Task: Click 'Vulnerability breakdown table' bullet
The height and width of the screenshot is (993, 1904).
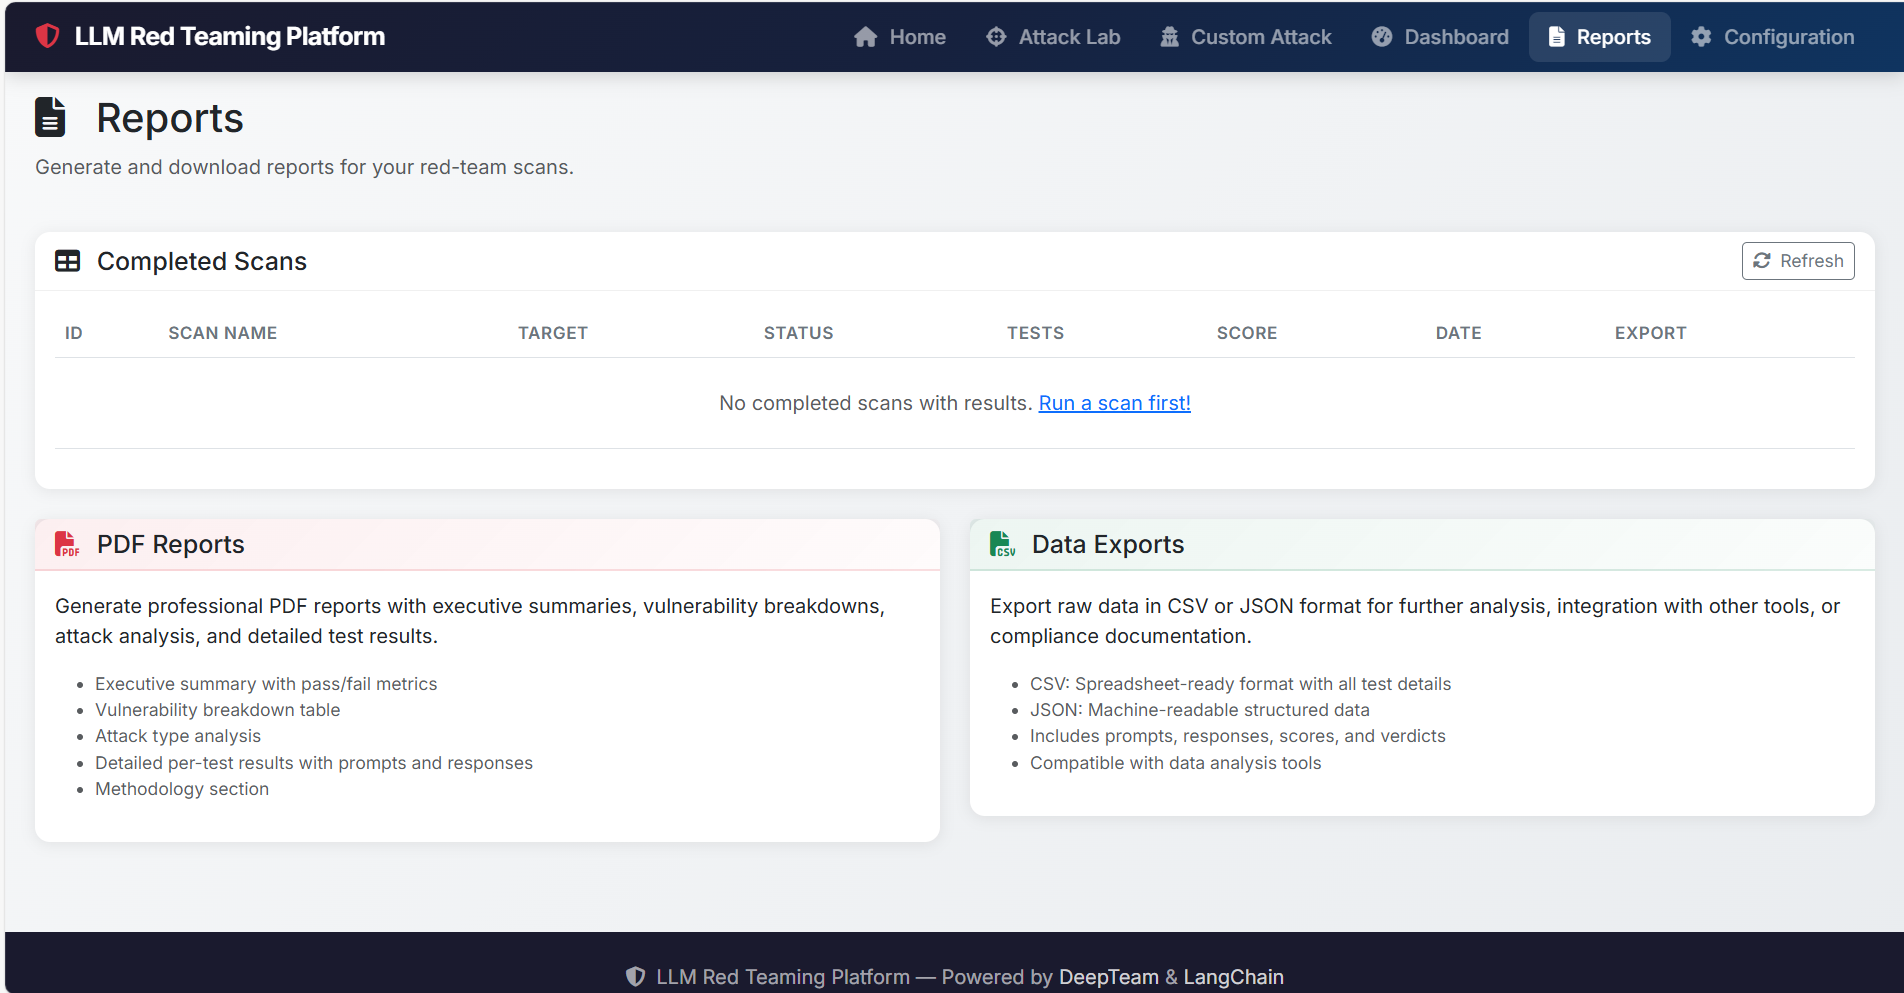Action: tap(218, 710)
